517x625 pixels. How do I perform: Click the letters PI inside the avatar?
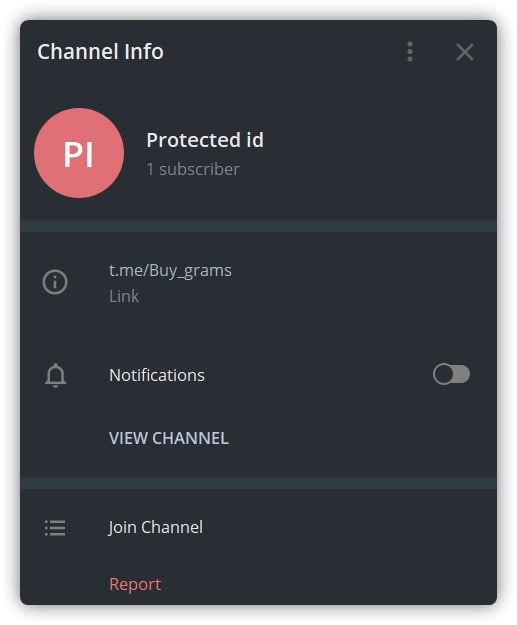click(x=79, y=154)
